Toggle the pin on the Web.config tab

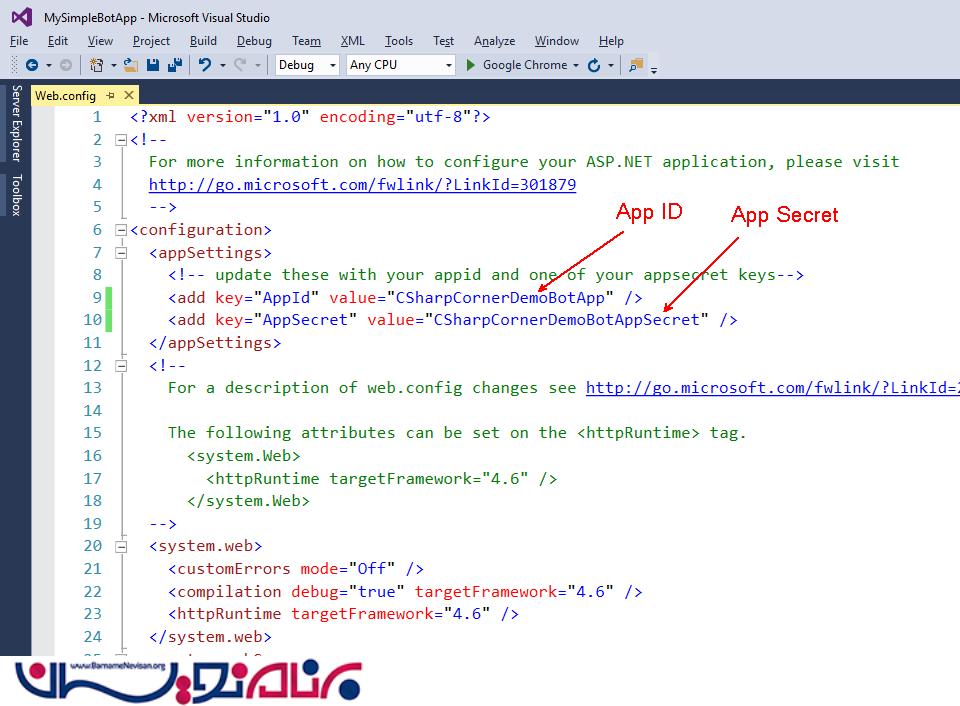pos(110,95)
